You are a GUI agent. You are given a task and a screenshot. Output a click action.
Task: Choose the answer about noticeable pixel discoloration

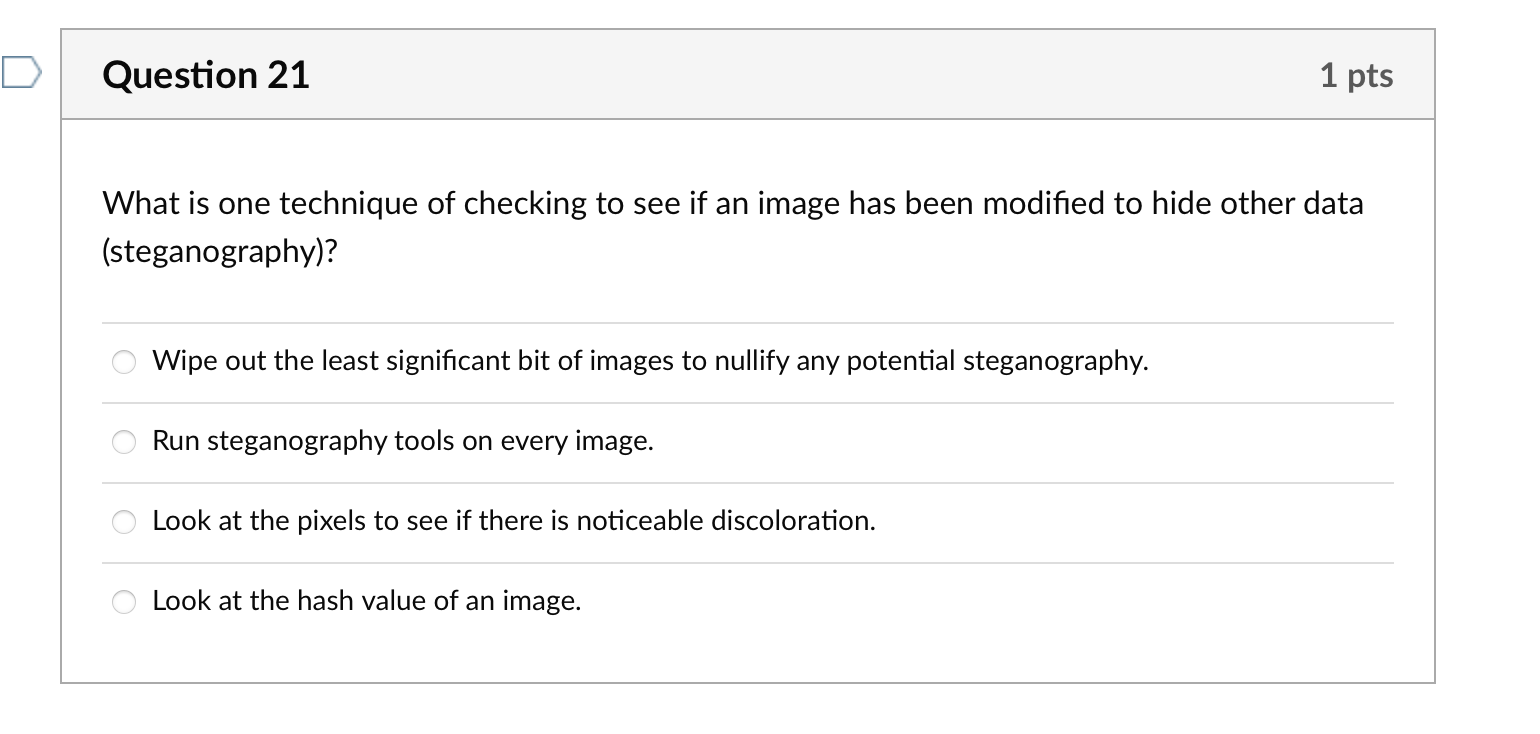514,520
